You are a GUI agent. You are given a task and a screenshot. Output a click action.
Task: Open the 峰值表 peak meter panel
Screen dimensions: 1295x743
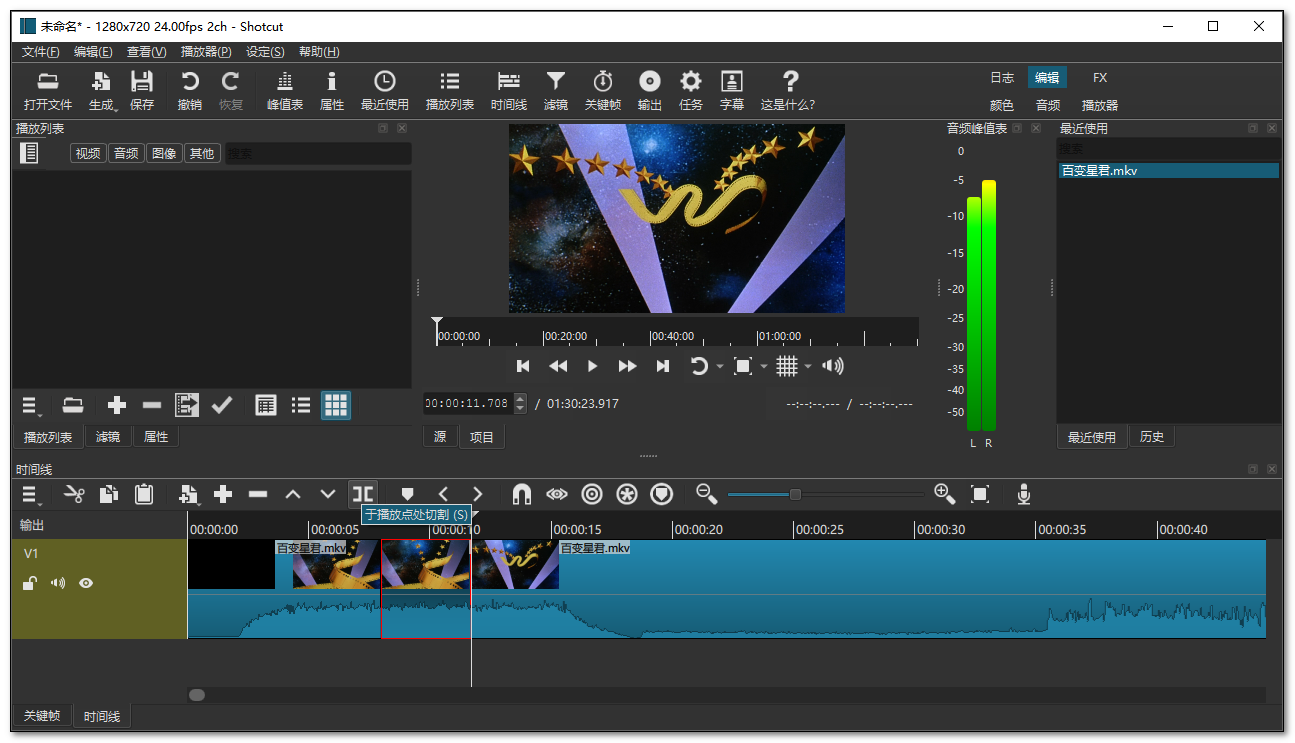click(285, 91)
